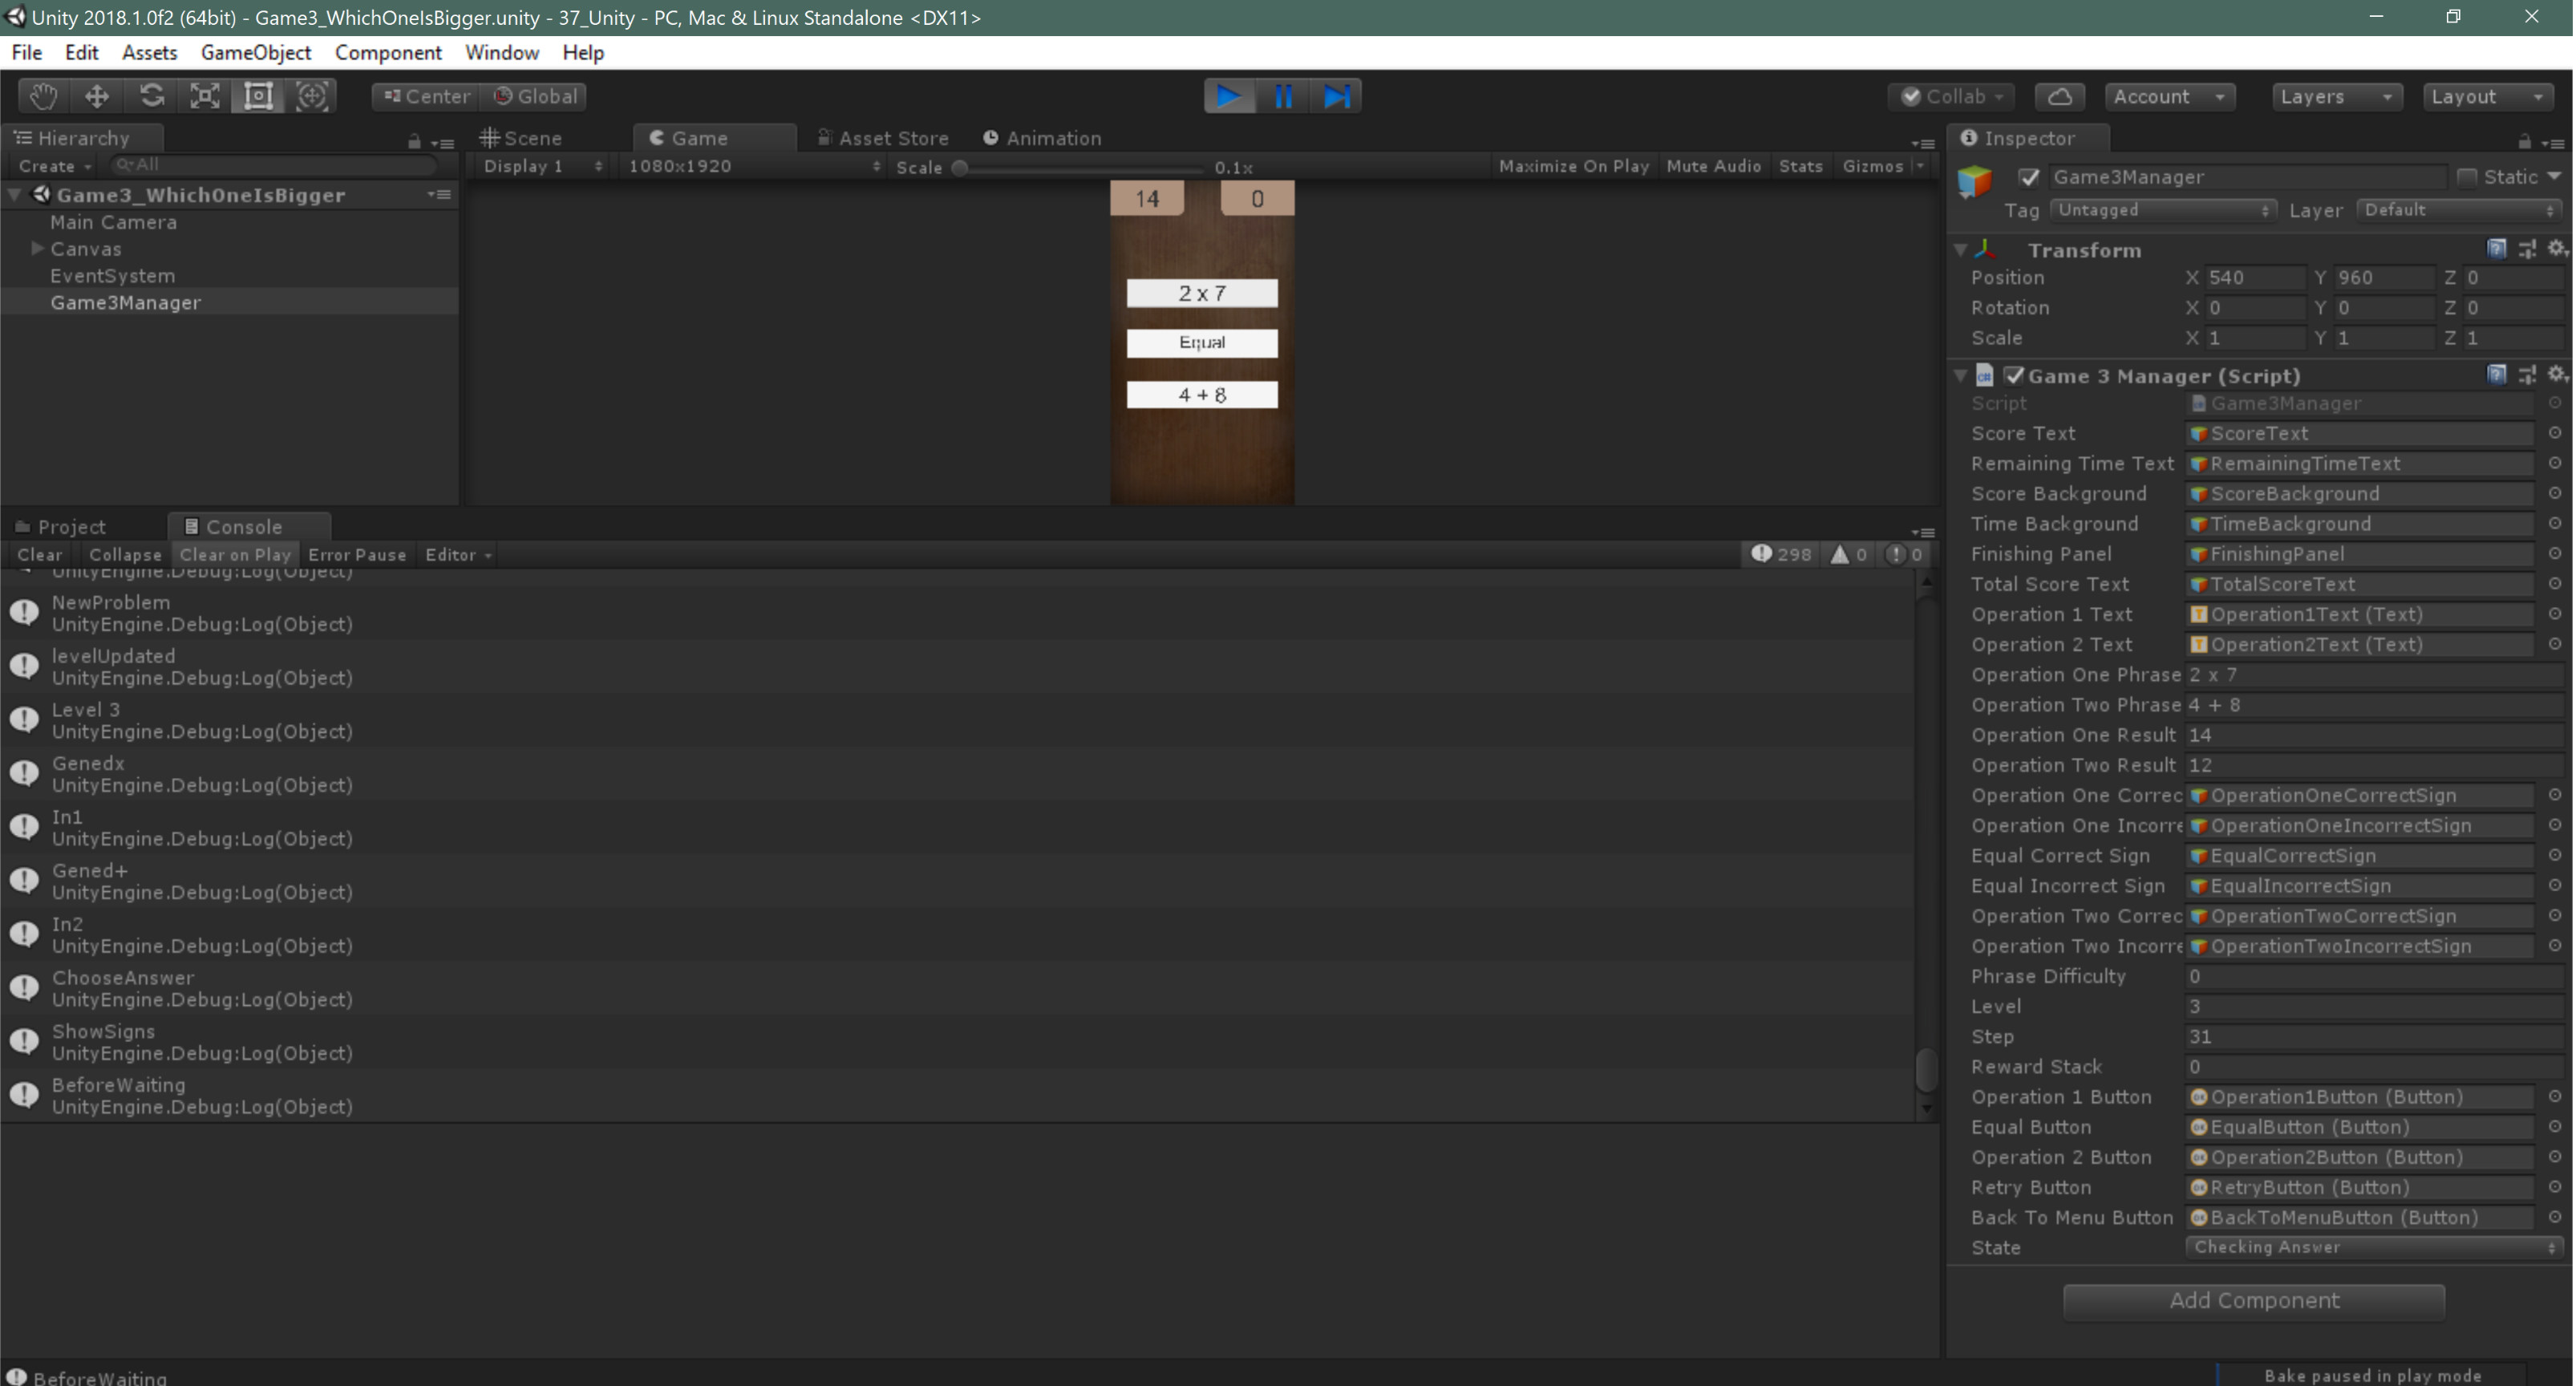
Task: Click the Play button
Action: point(1229,96)
